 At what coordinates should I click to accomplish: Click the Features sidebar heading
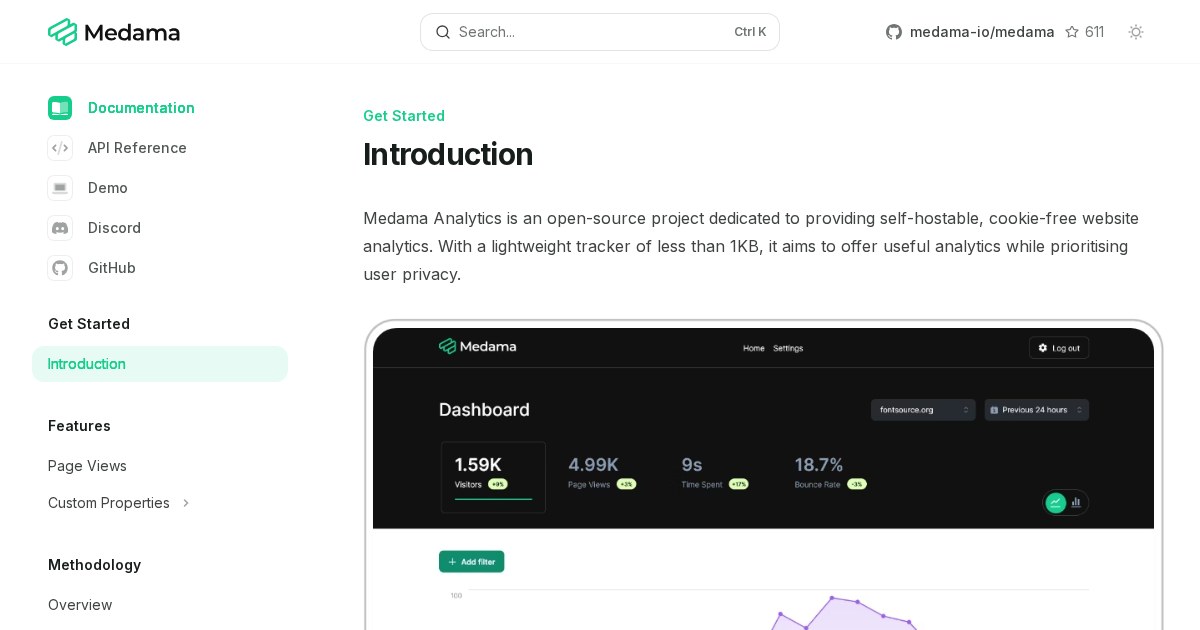point(79,426)
